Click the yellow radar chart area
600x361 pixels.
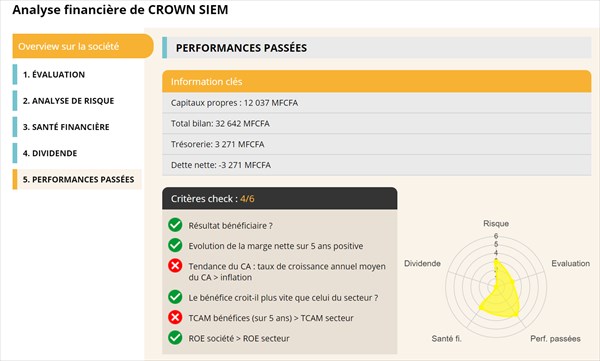coord(502,295)
